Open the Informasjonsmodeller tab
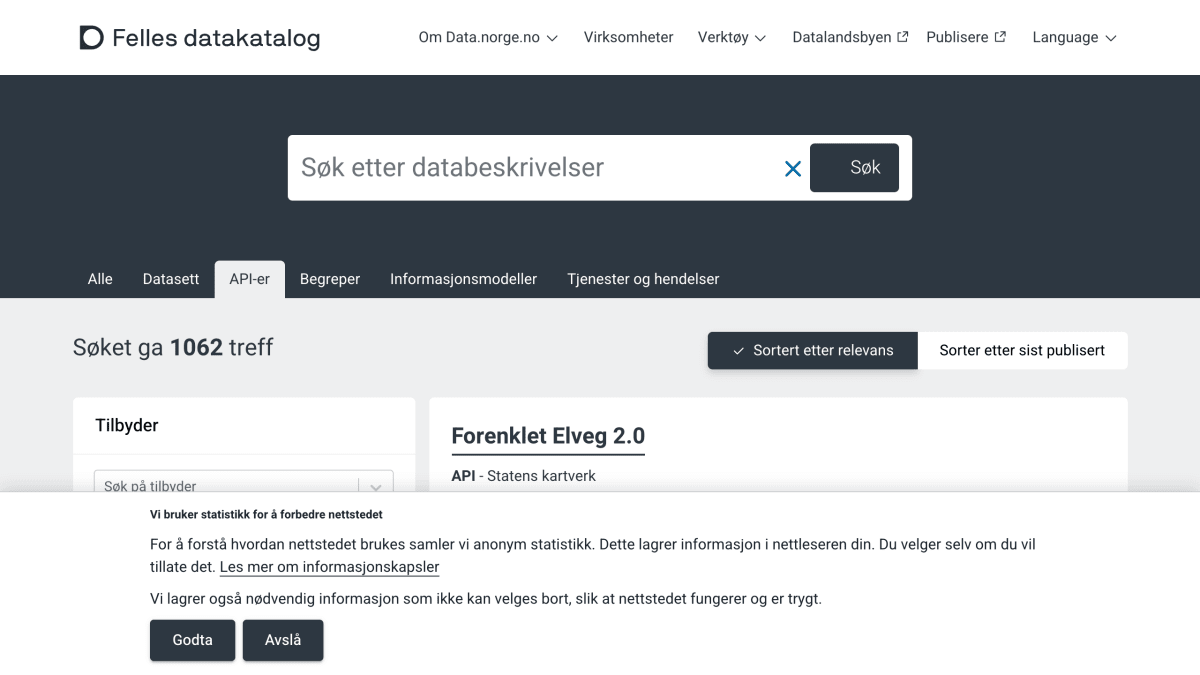Screen dimensions: 1200x675 pyautogui.click(x=464, y=279)
